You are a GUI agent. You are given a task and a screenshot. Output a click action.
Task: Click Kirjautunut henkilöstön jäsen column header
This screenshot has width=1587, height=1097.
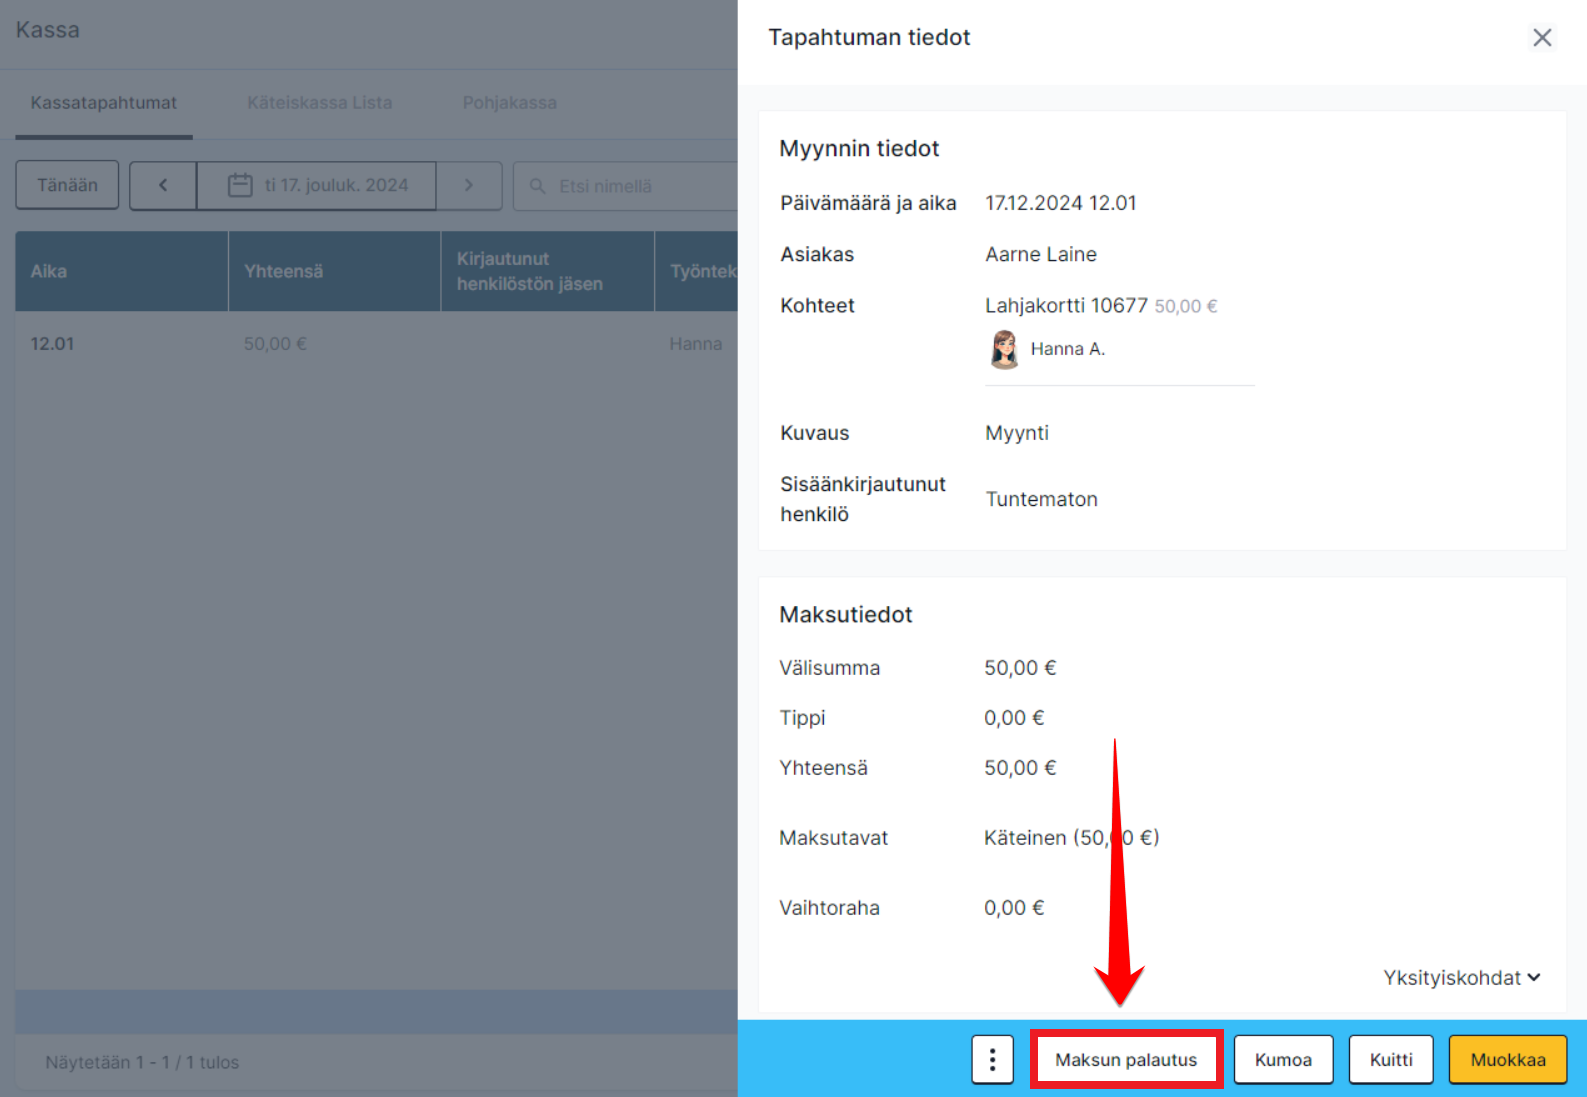point(548,271)
